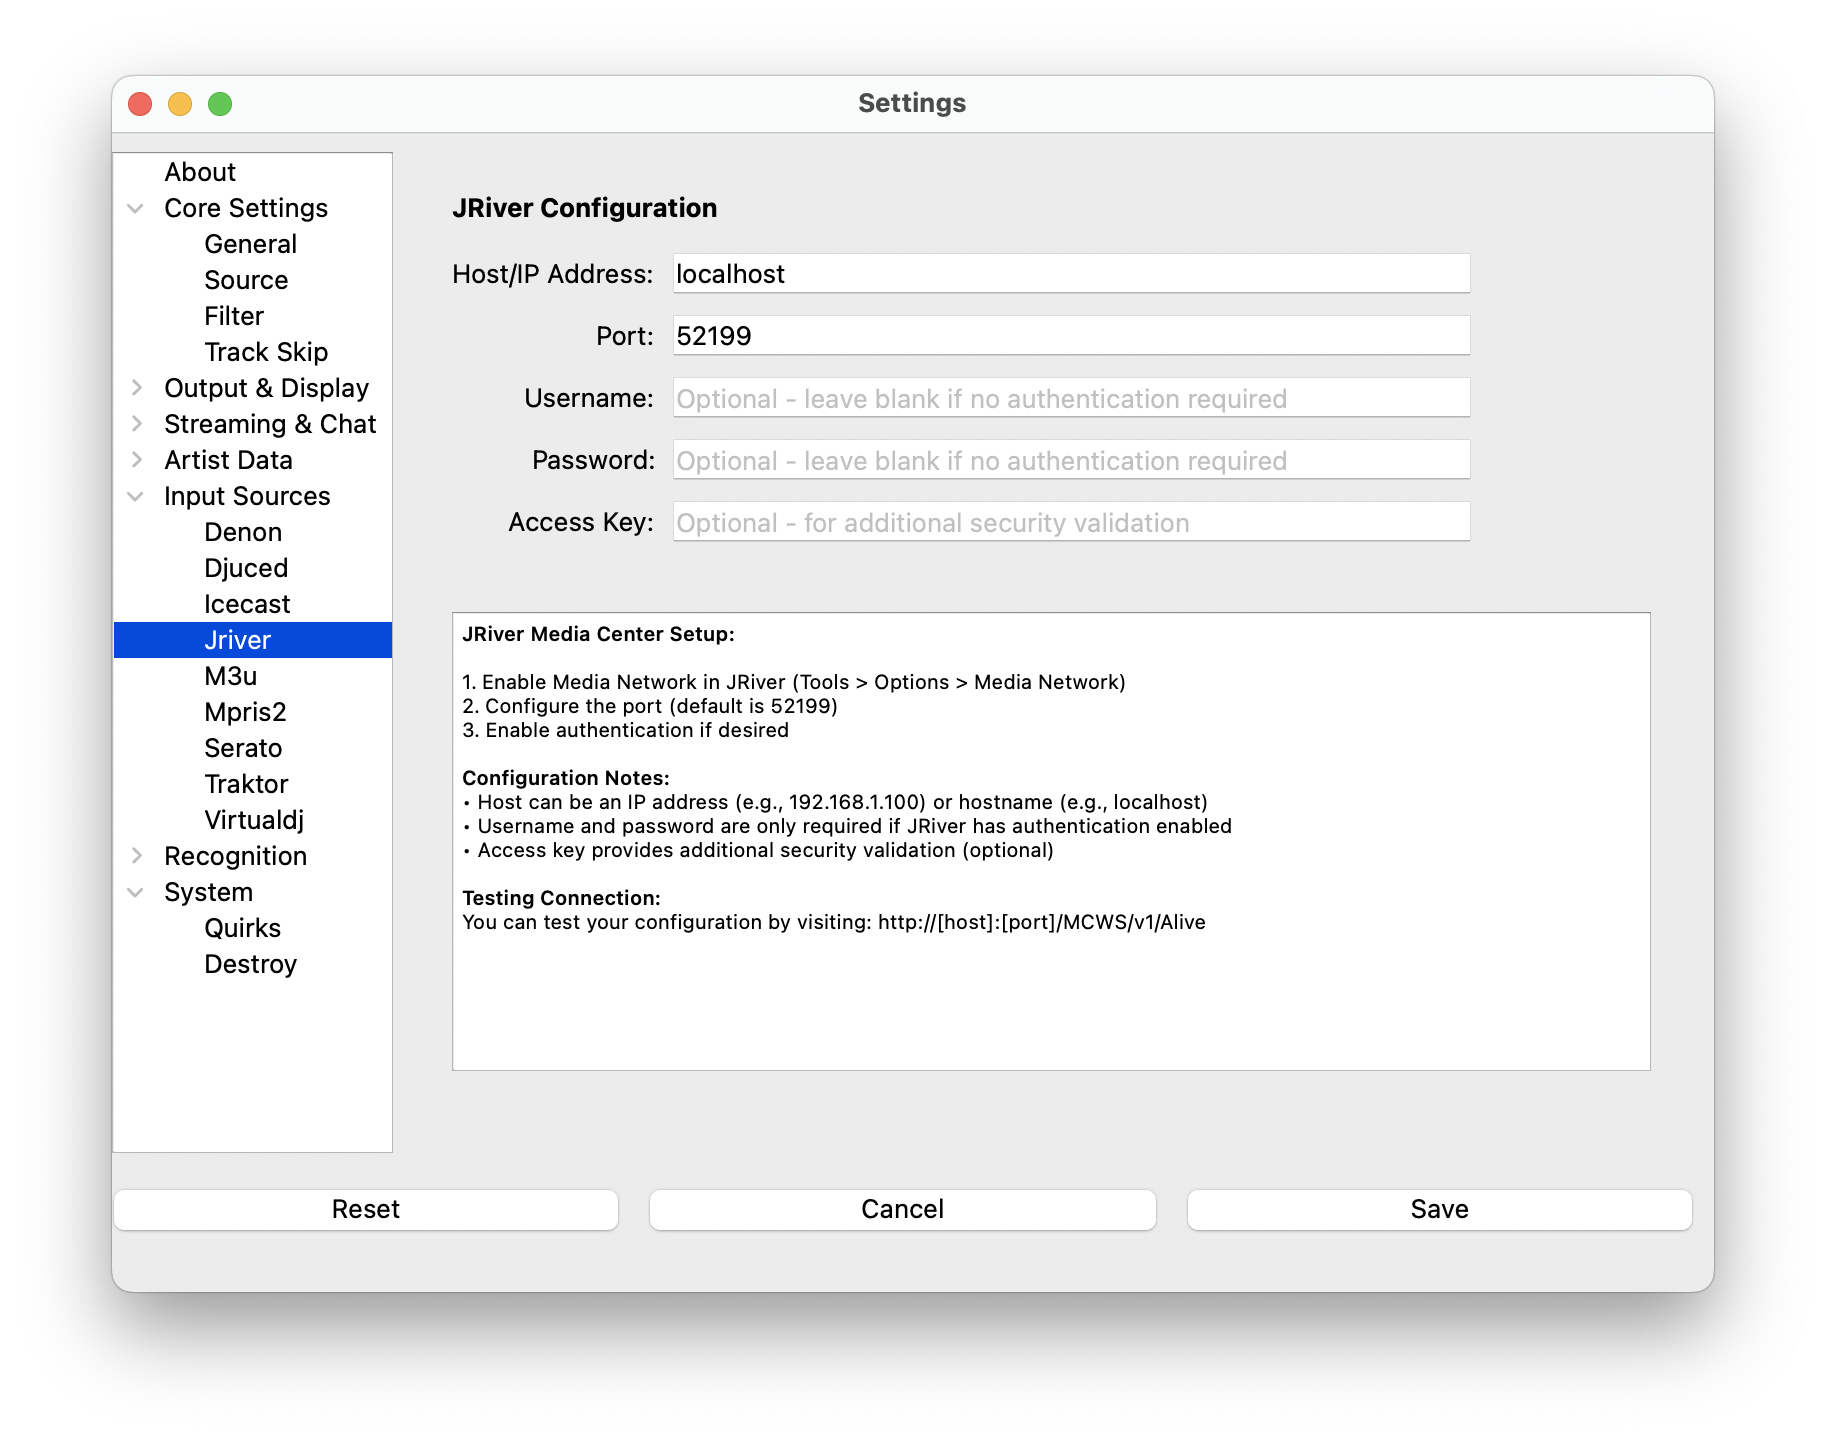Click the Access Key field
Image resolution: width=1826 pixels, height=1440 pixels.
(1070, 522)
